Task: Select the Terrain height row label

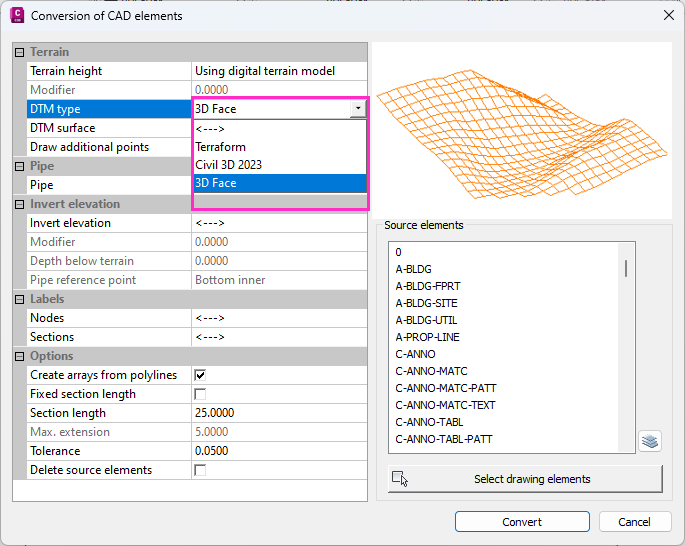Action: (109, 71)
